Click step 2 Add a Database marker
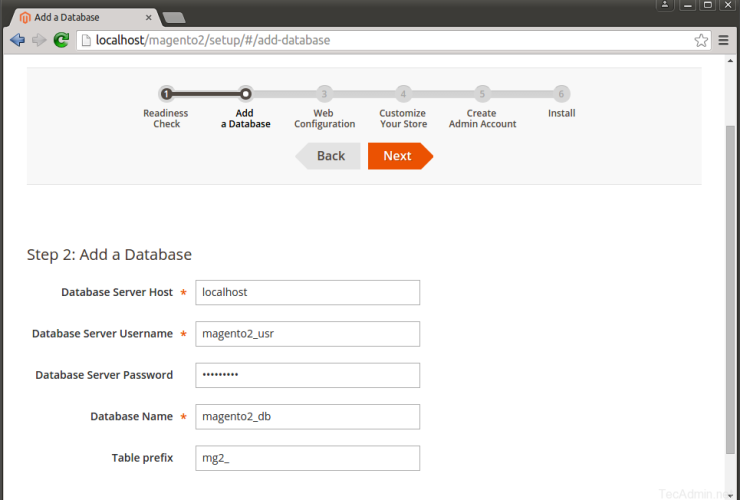Viewport: 740px width, 500px height. point(245,94)
